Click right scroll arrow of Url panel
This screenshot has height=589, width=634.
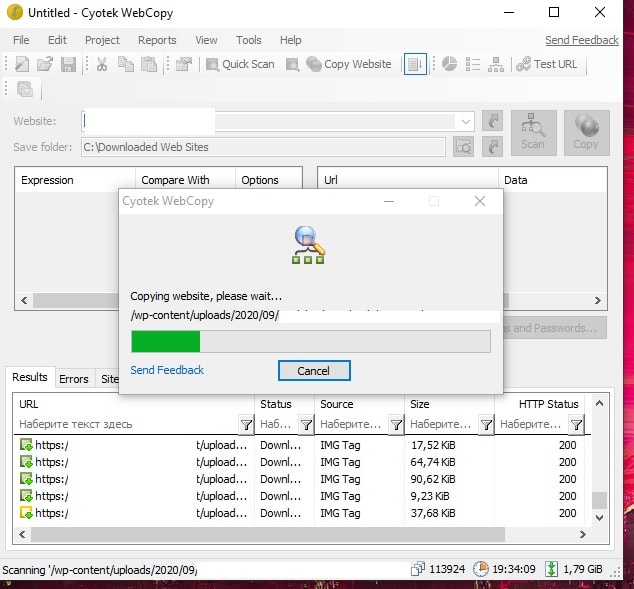tap(598, 300)
